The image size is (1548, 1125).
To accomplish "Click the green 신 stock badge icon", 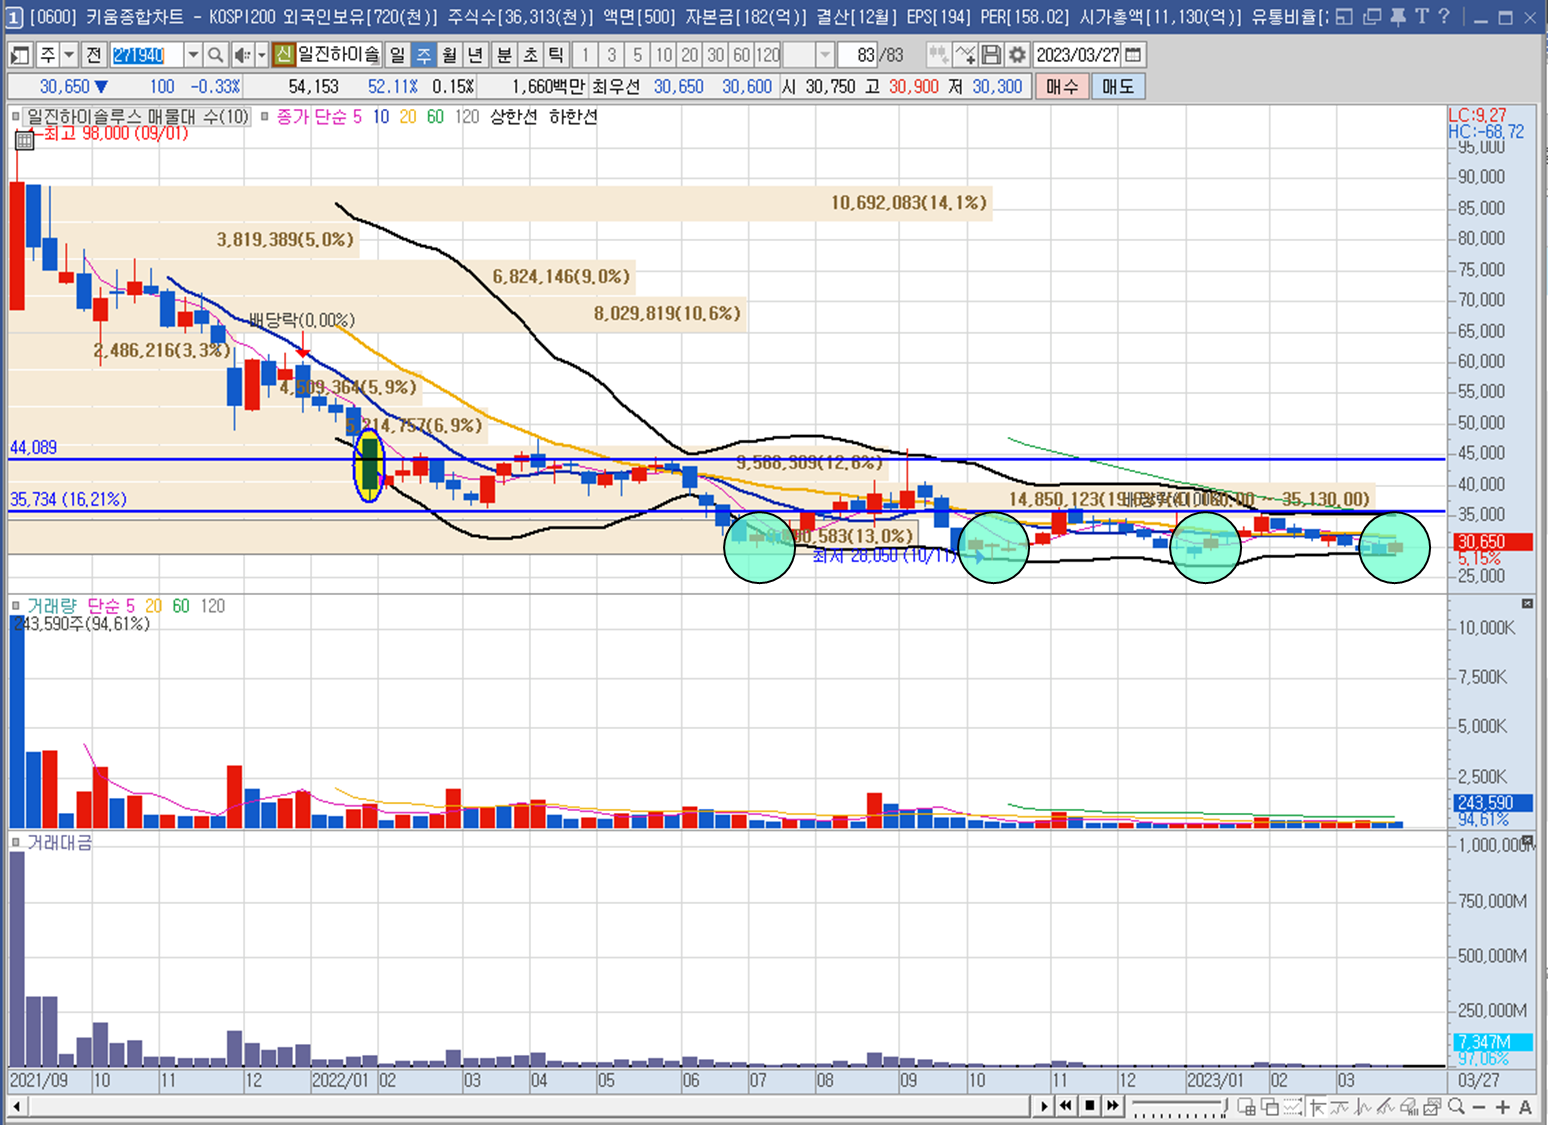I will click(284, 55).
